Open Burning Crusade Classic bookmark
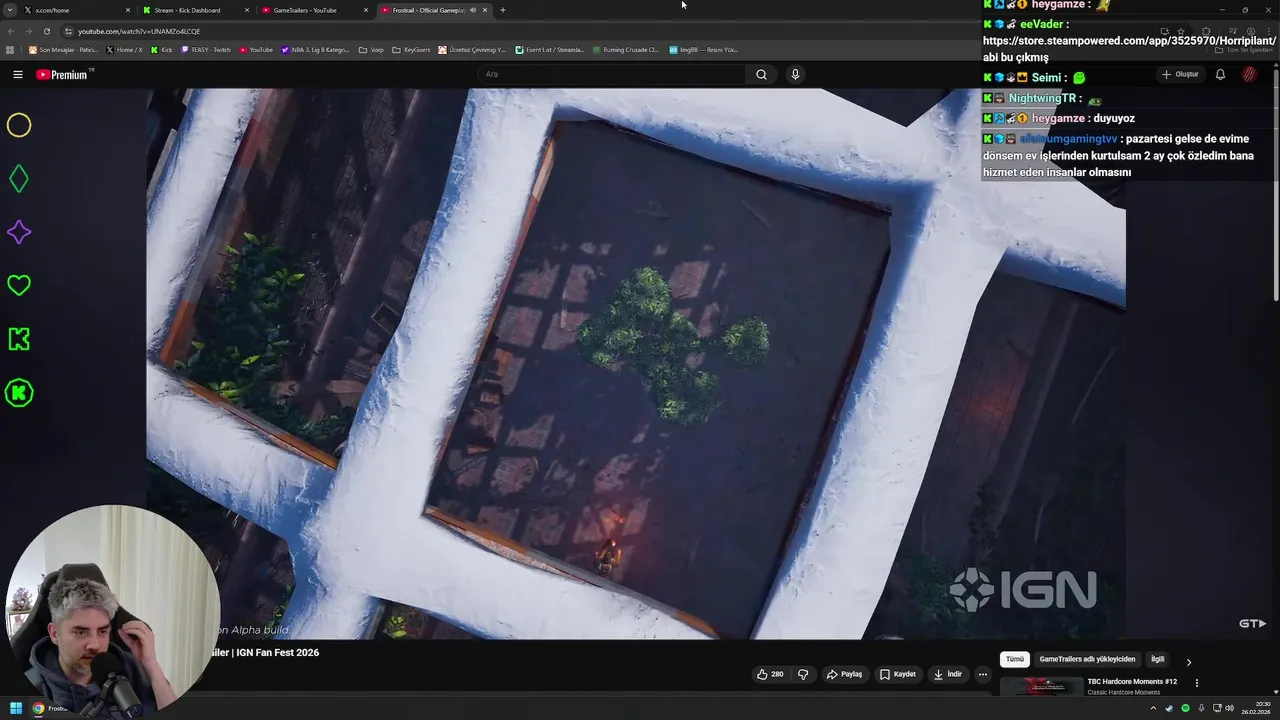Image resolution: width=1280 pixels, height=720 pixels. 625,49
